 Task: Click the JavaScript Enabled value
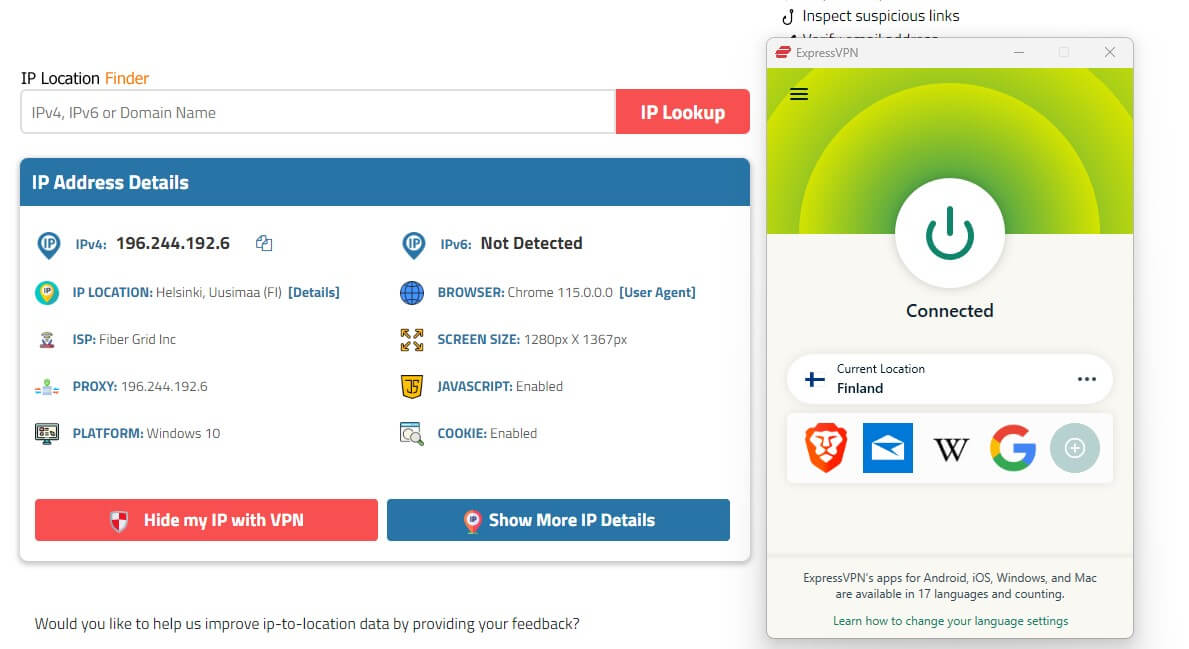[539, 387]
